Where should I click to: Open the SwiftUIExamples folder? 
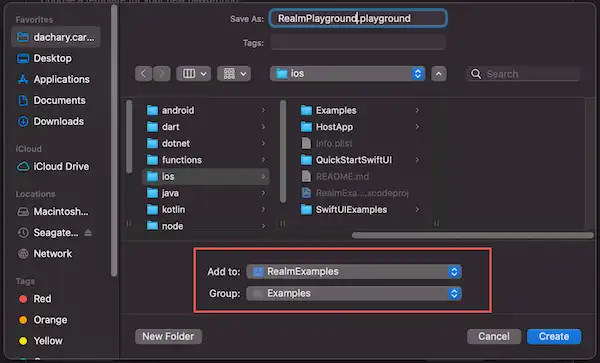(360, 210)
